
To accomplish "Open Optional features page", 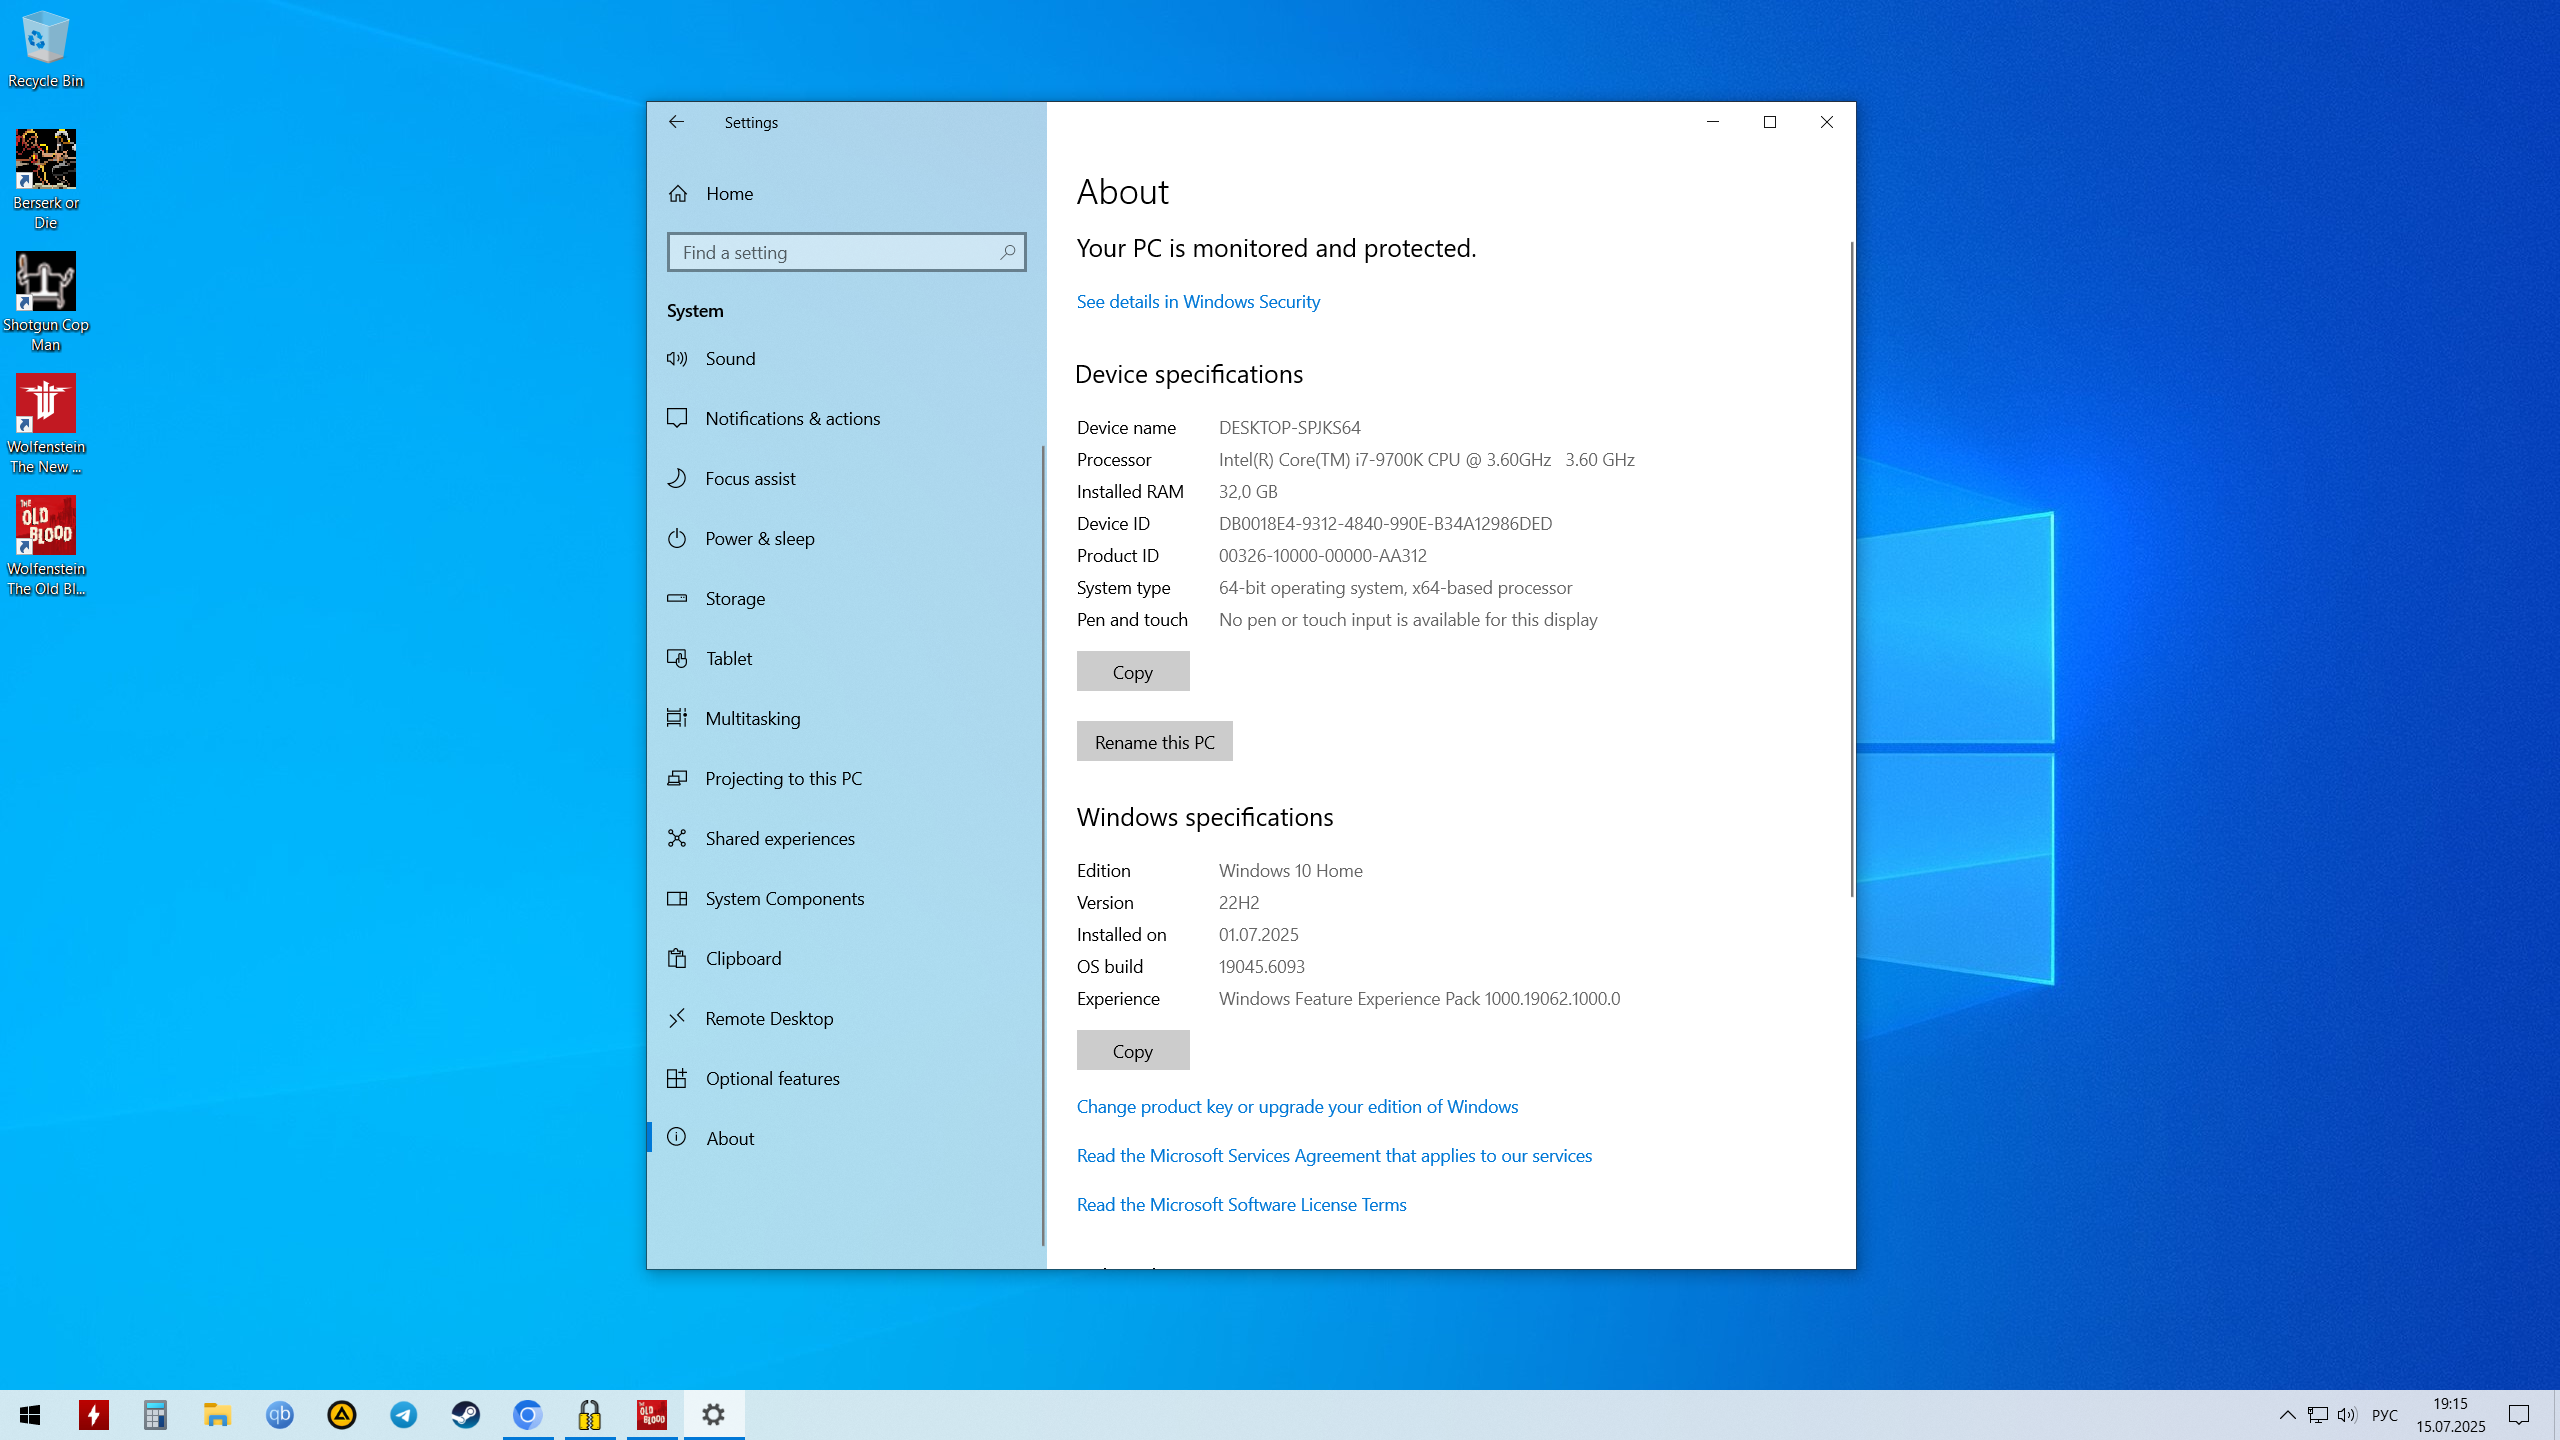I will [846, 1079].
